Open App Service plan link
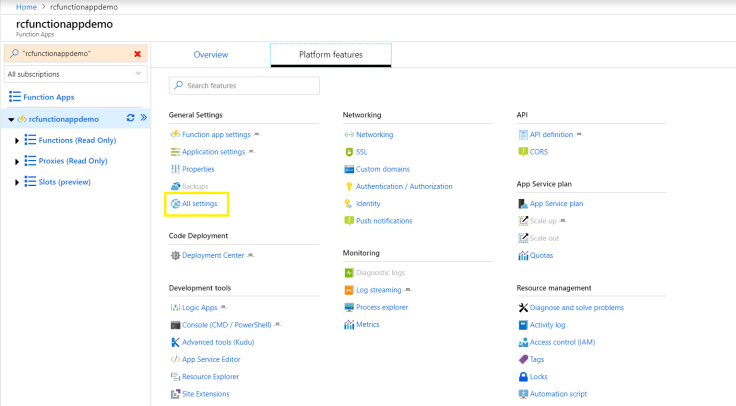736x406 pixels. (556, 204)
